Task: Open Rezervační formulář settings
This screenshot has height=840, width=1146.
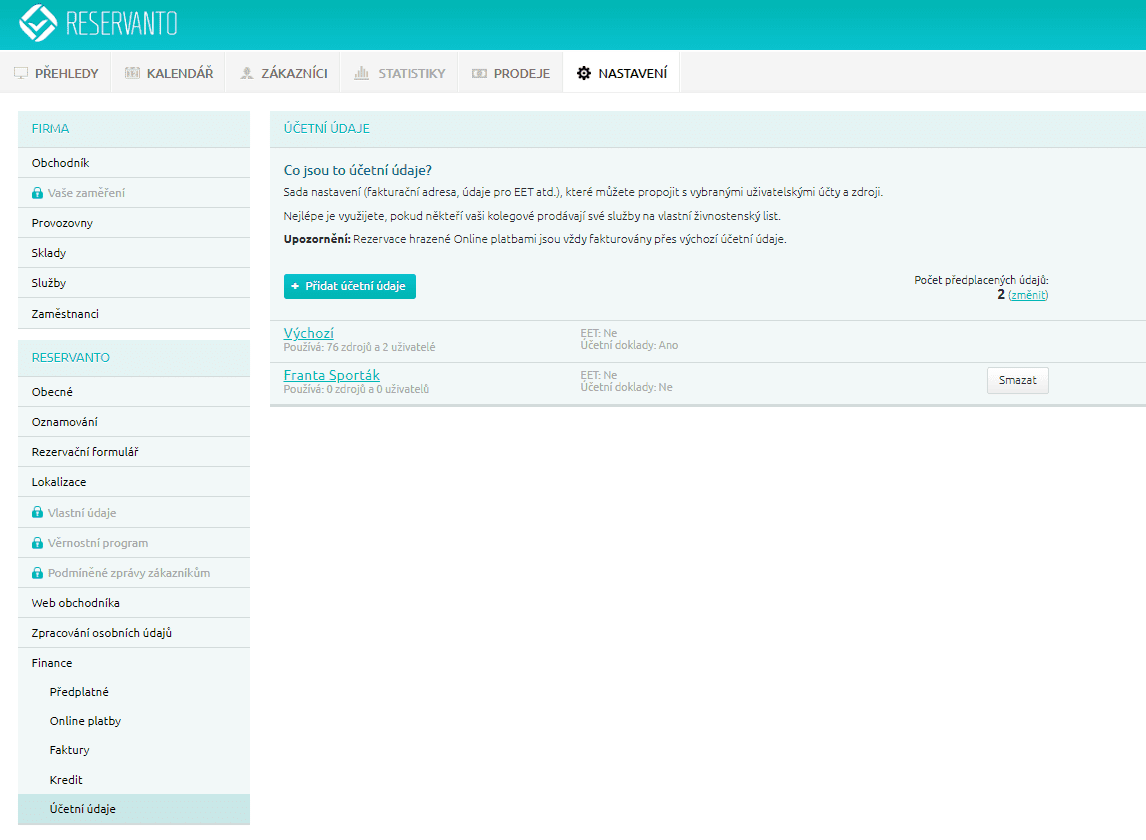Action: click(85, 452)
